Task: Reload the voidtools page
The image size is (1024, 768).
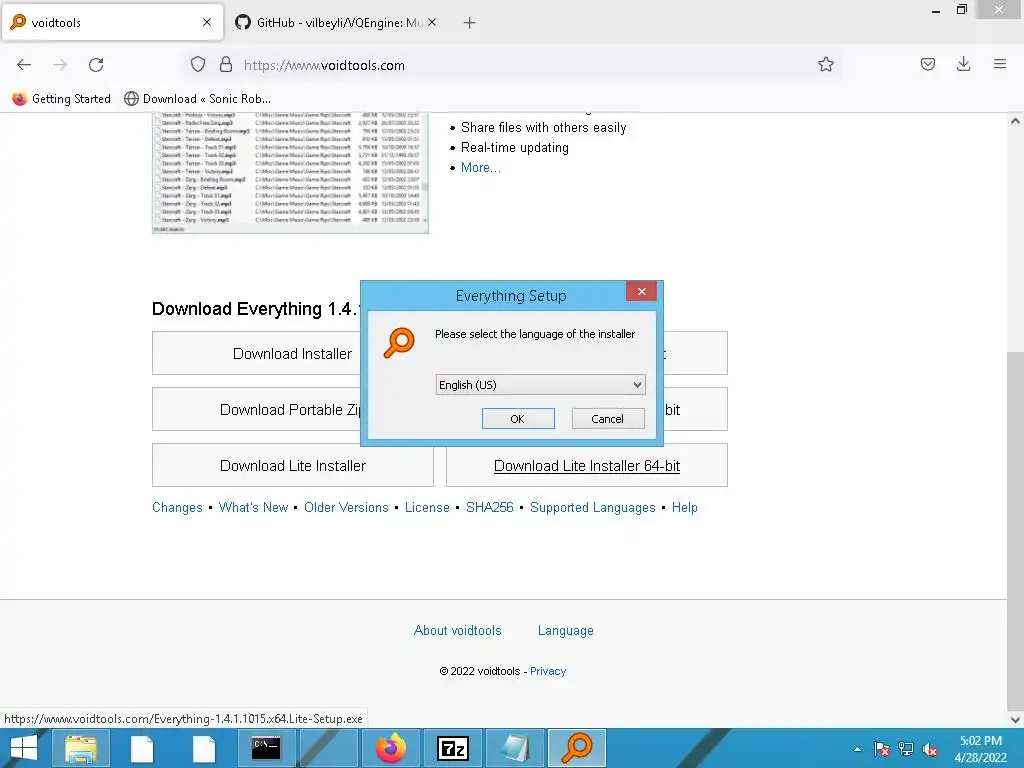Action: coord(96,65)
